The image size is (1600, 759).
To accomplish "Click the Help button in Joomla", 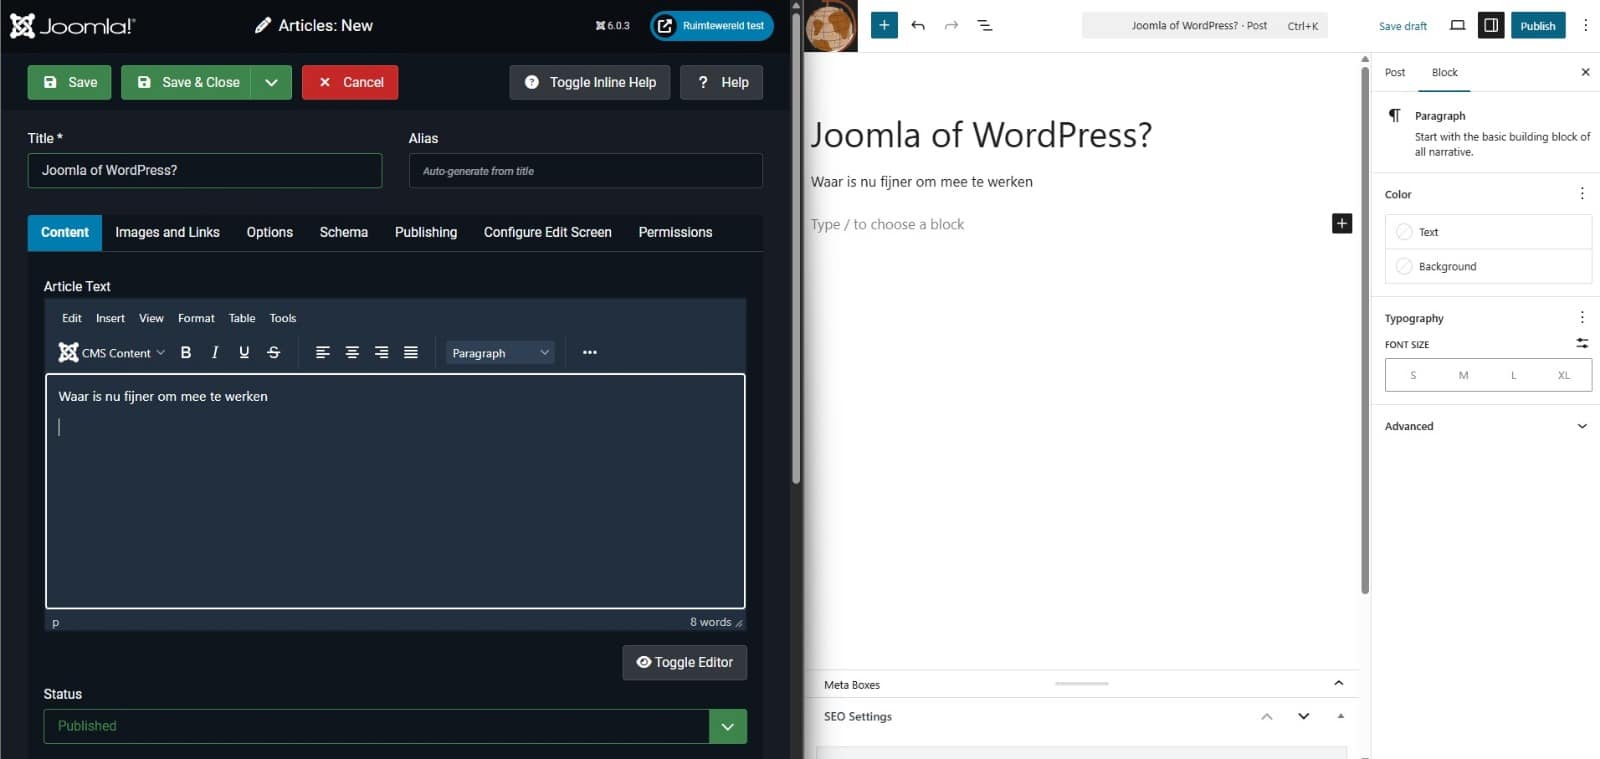I will pos(722,82).
